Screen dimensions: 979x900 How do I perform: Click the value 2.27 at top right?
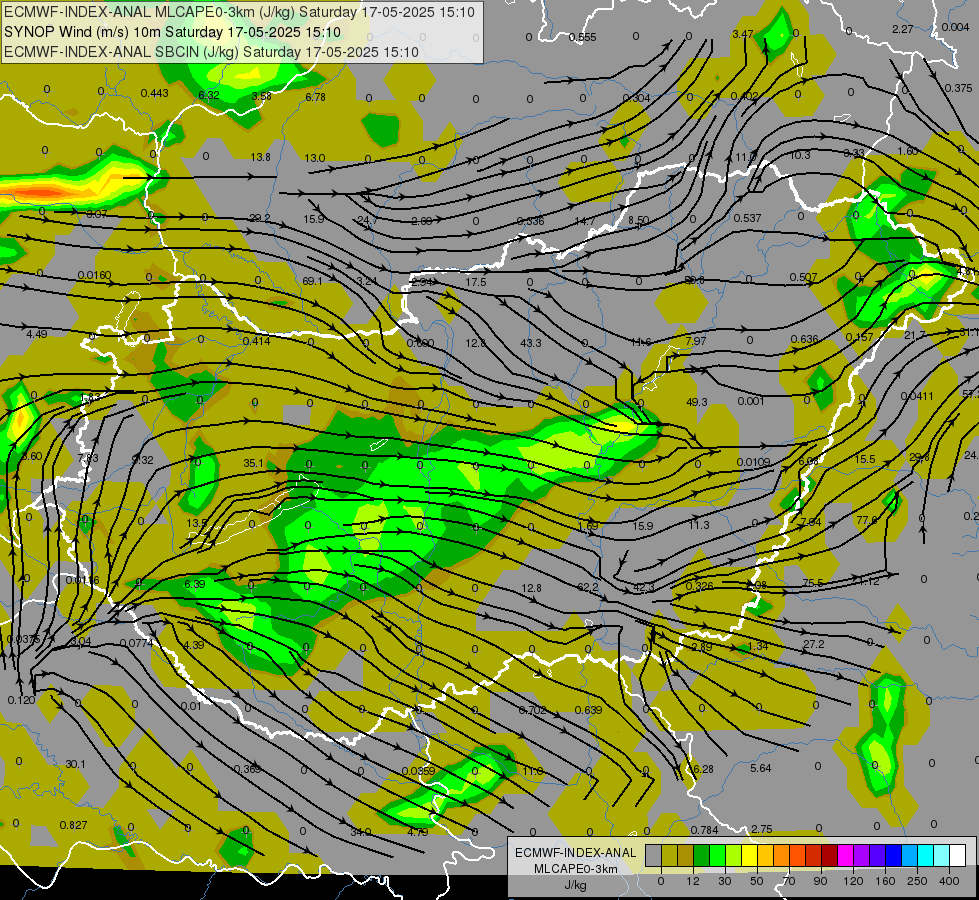(903, 29)
